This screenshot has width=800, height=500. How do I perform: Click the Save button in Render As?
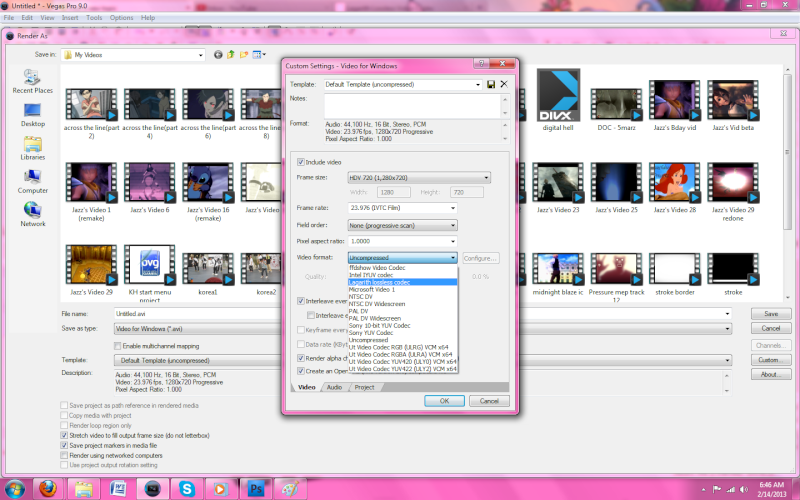(x=771, y=314)
